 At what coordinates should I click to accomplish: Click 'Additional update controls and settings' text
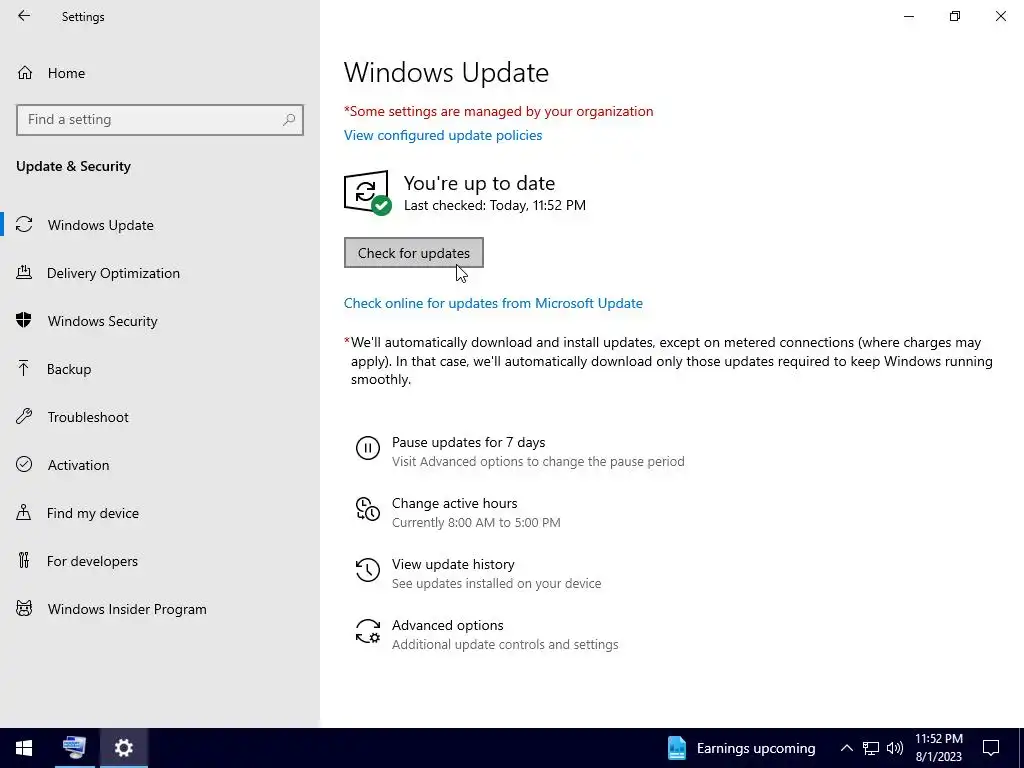pos(505,645)
